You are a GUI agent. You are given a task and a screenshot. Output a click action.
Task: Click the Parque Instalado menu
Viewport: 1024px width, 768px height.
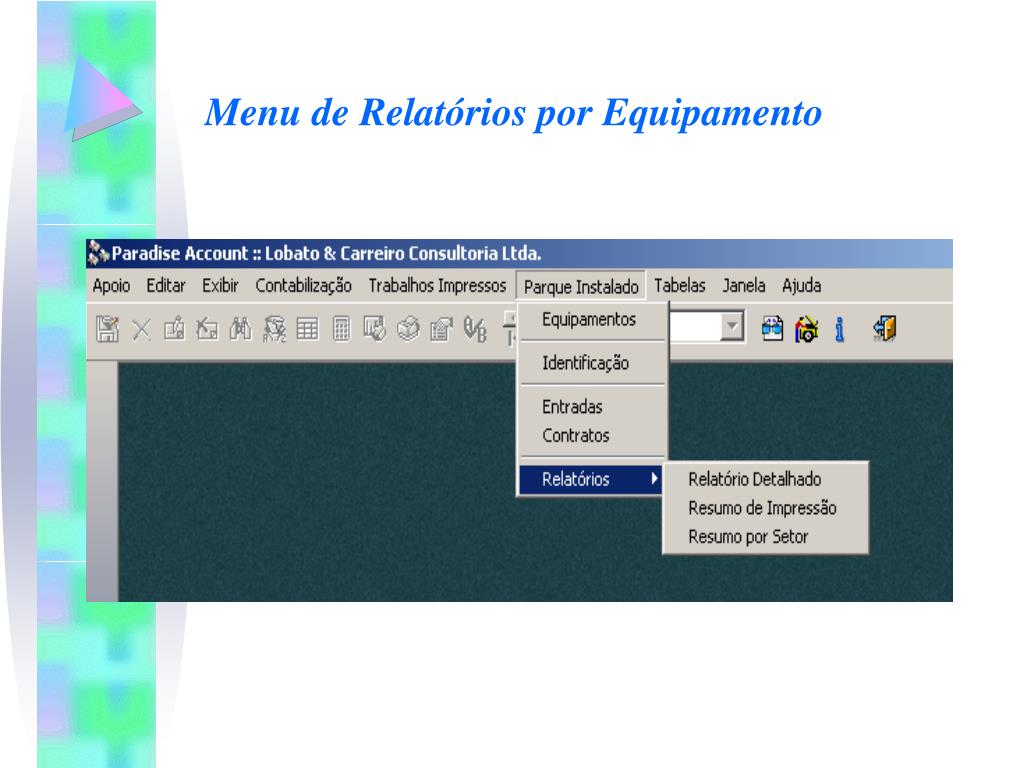coord(581,287)
